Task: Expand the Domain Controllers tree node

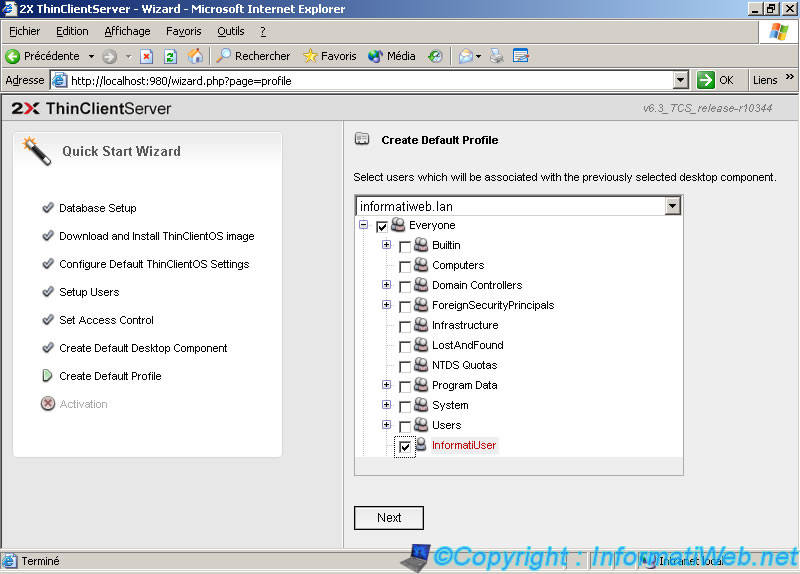Action: pos(386,284)
